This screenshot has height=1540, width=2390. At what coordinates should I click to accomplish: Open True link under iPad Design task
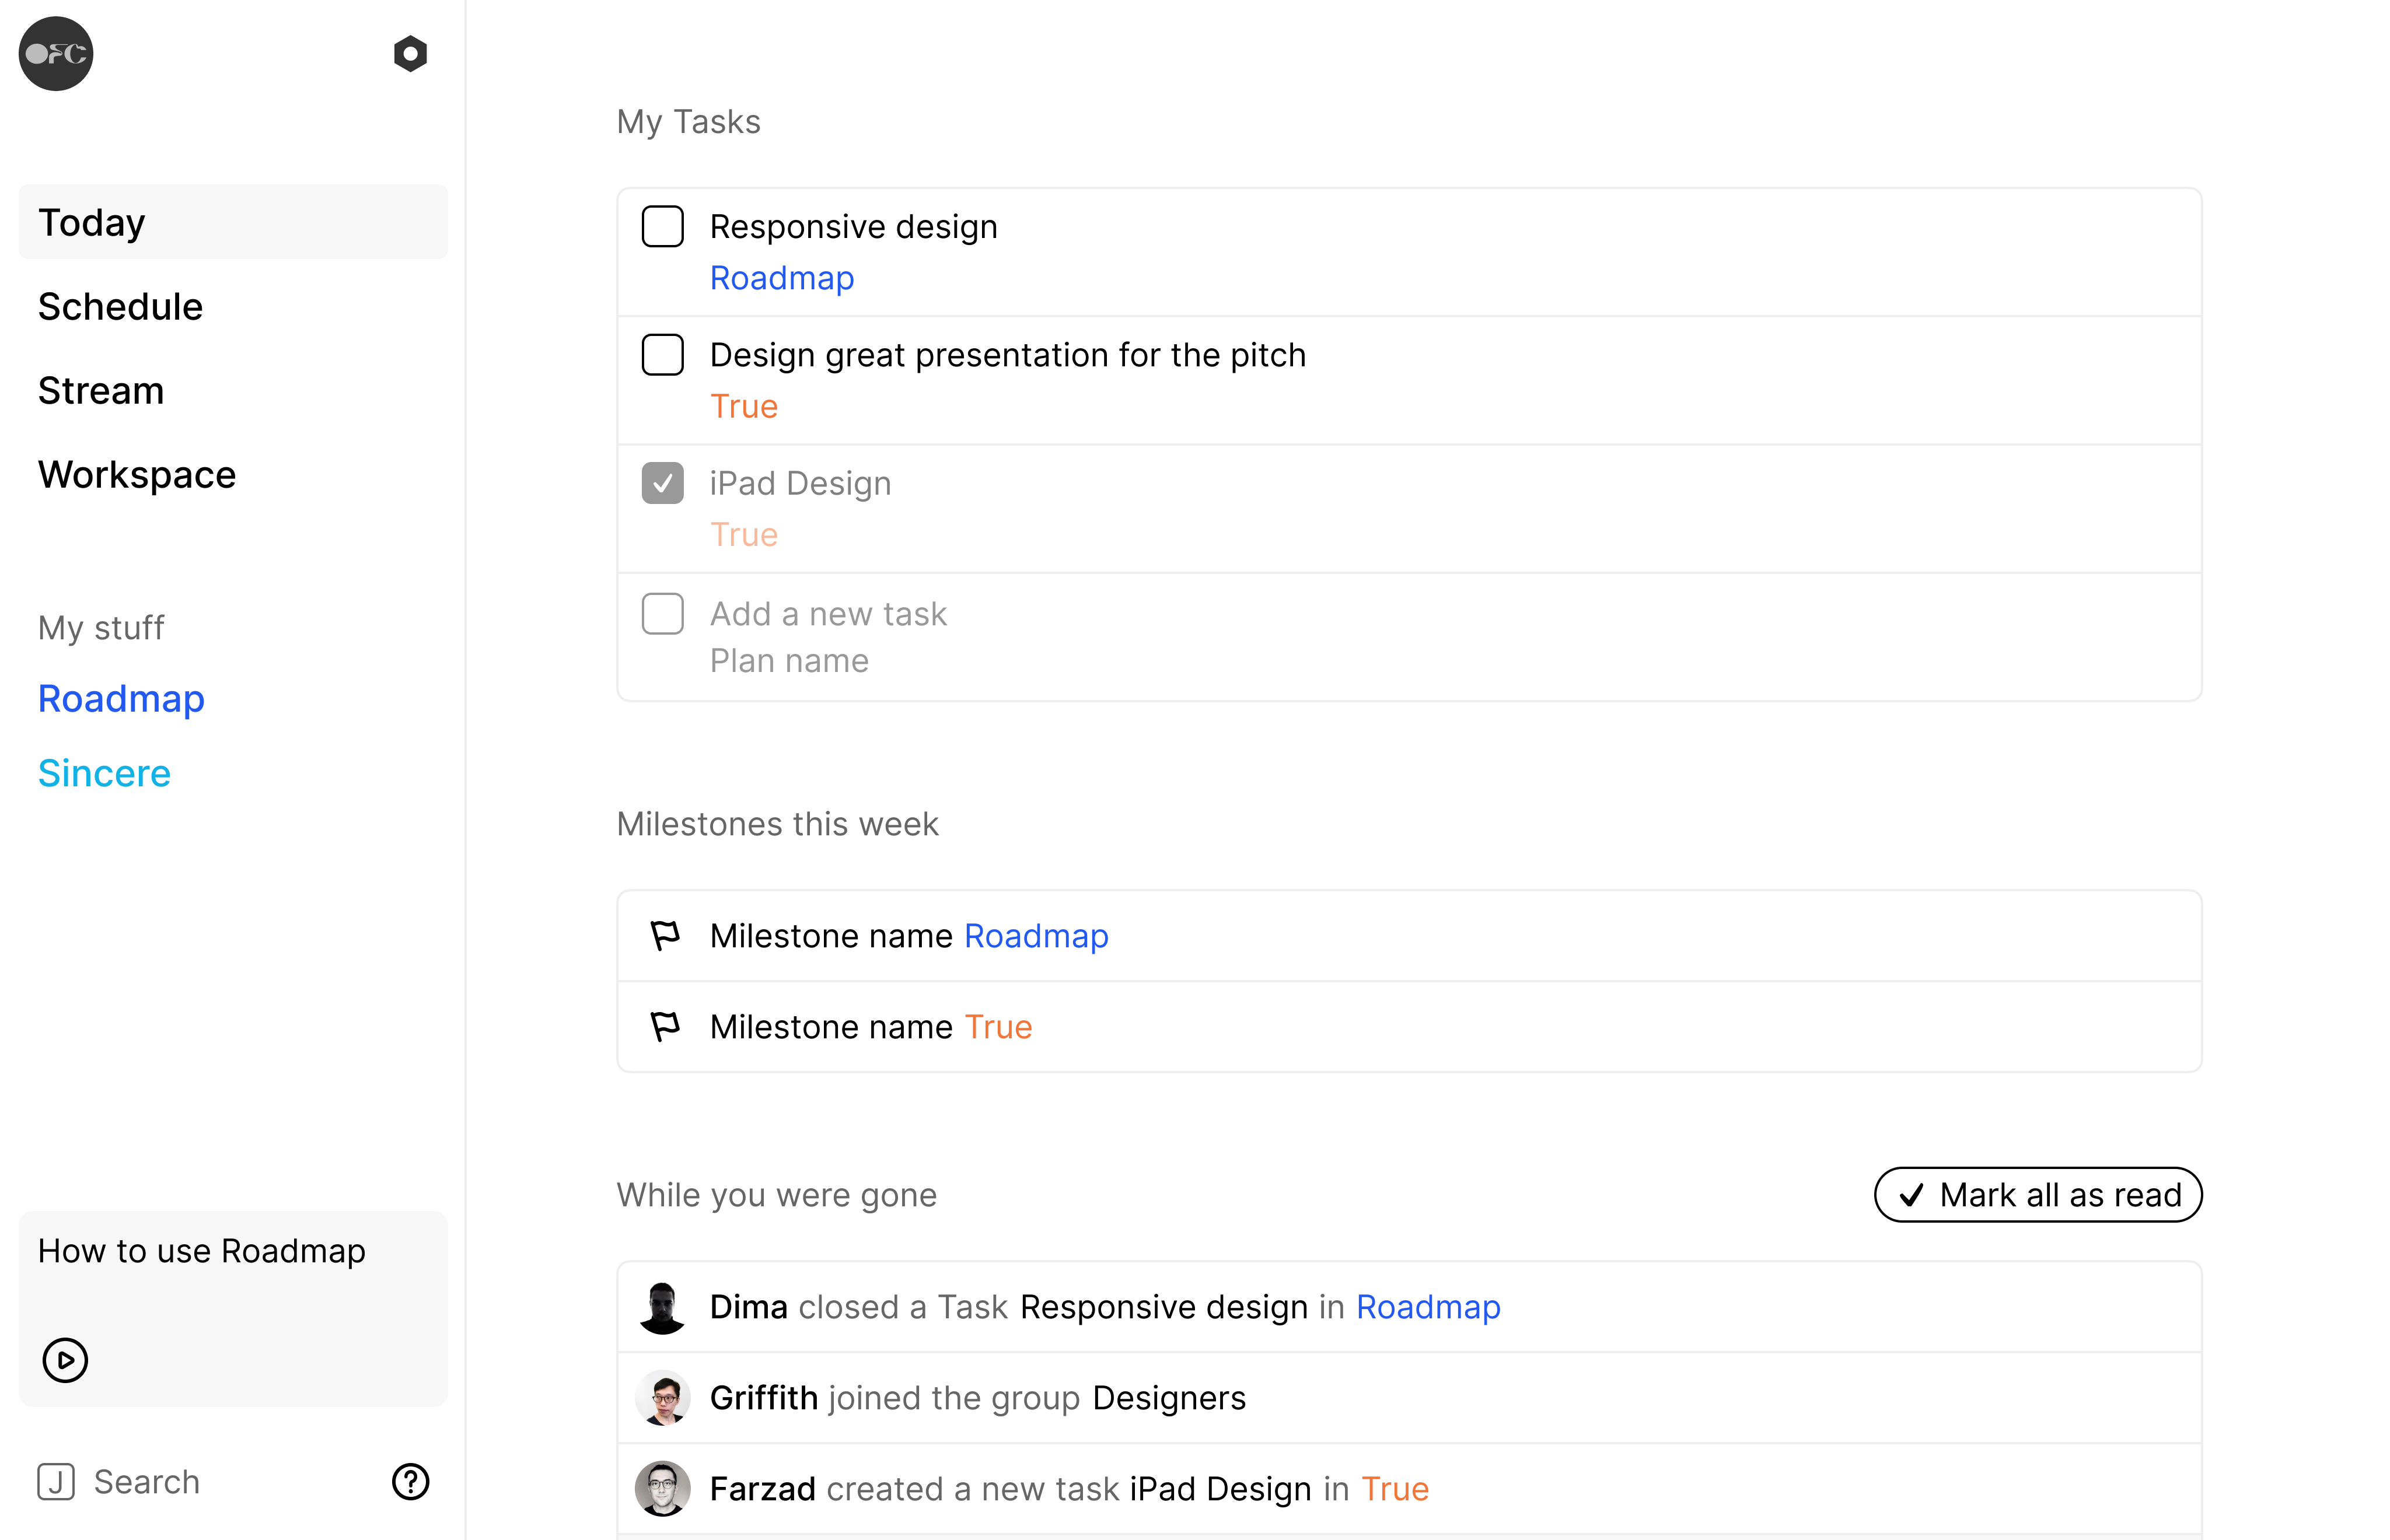(x=743, y=535)
